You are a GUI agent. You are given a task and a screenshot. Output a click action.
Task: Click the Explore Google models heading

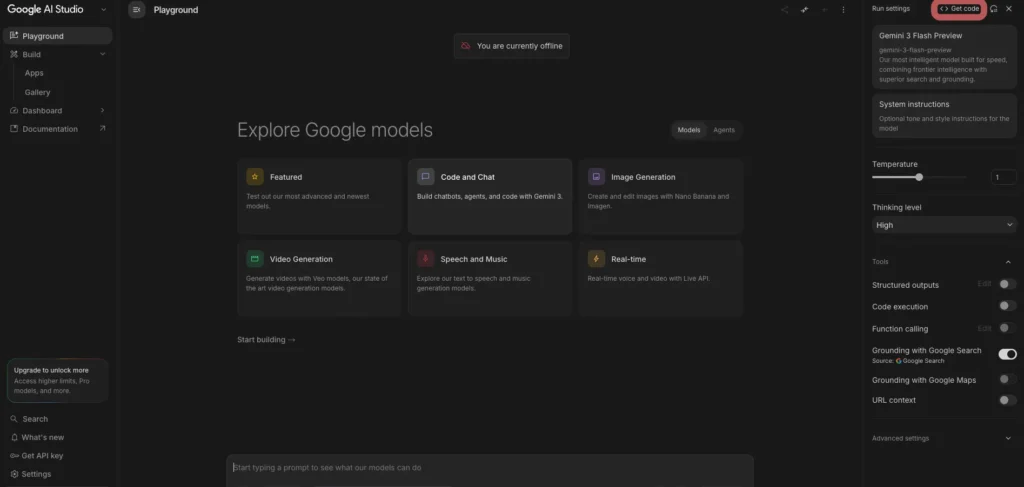pos(334,130)
